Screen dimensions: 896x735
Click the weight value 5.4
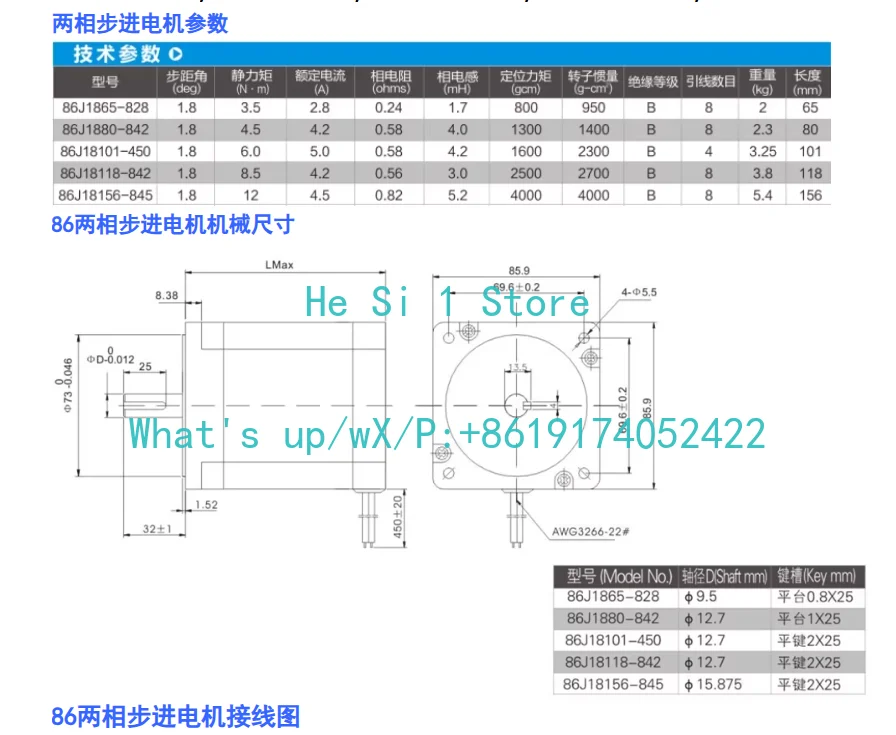click(x=762, y=195)
